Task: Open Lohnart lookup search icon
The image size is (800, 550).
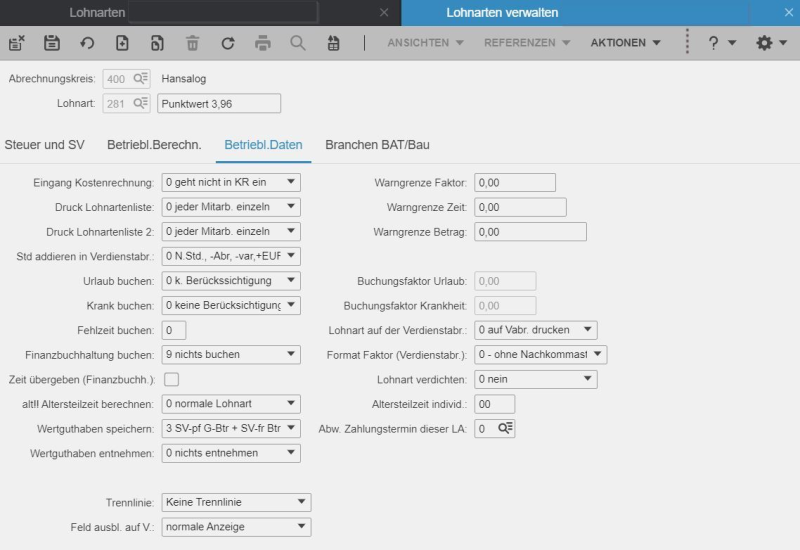Action: [x=140, y=103]
